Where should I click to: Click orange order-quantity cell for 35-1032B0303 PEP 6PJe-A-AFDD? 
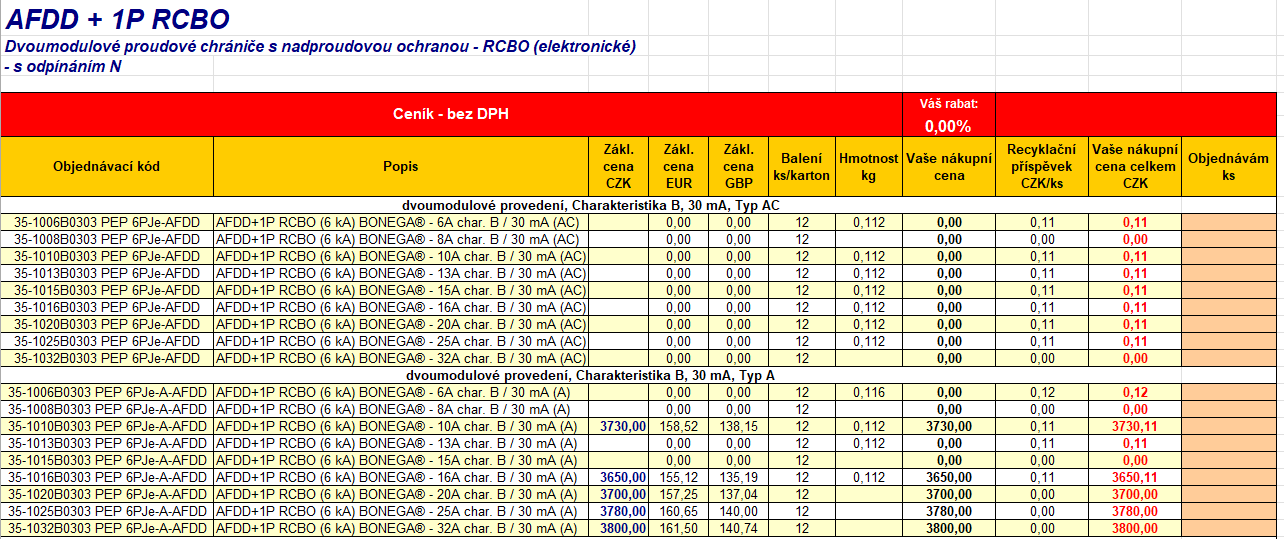(1229, 528)
